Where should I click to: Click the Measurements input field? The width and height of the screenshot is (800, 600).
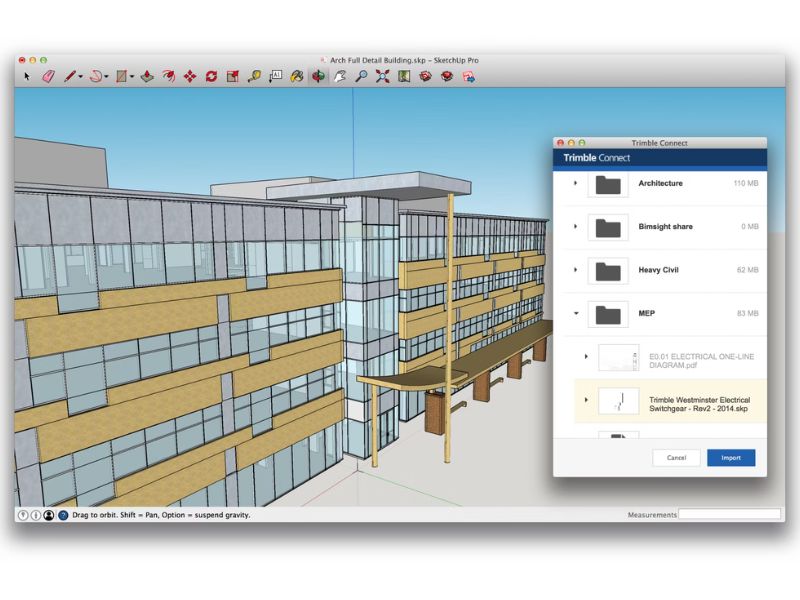click(x=730, y=515)
